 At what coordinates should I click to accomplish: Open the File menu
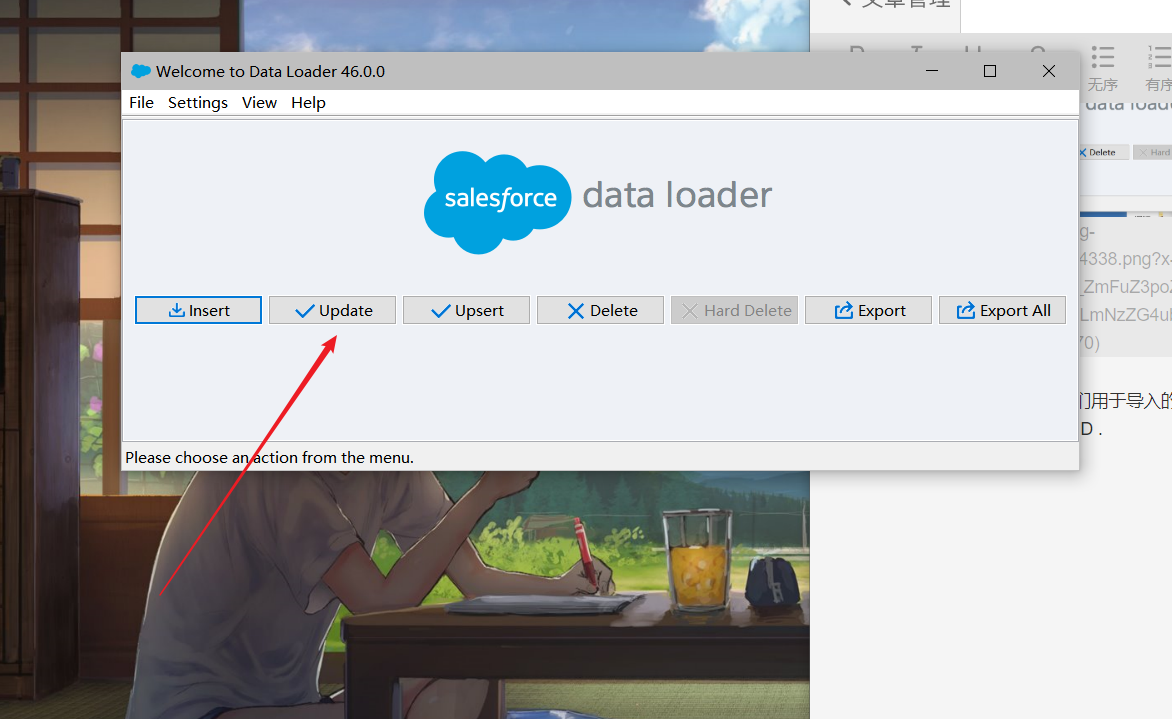coord(141,102)
